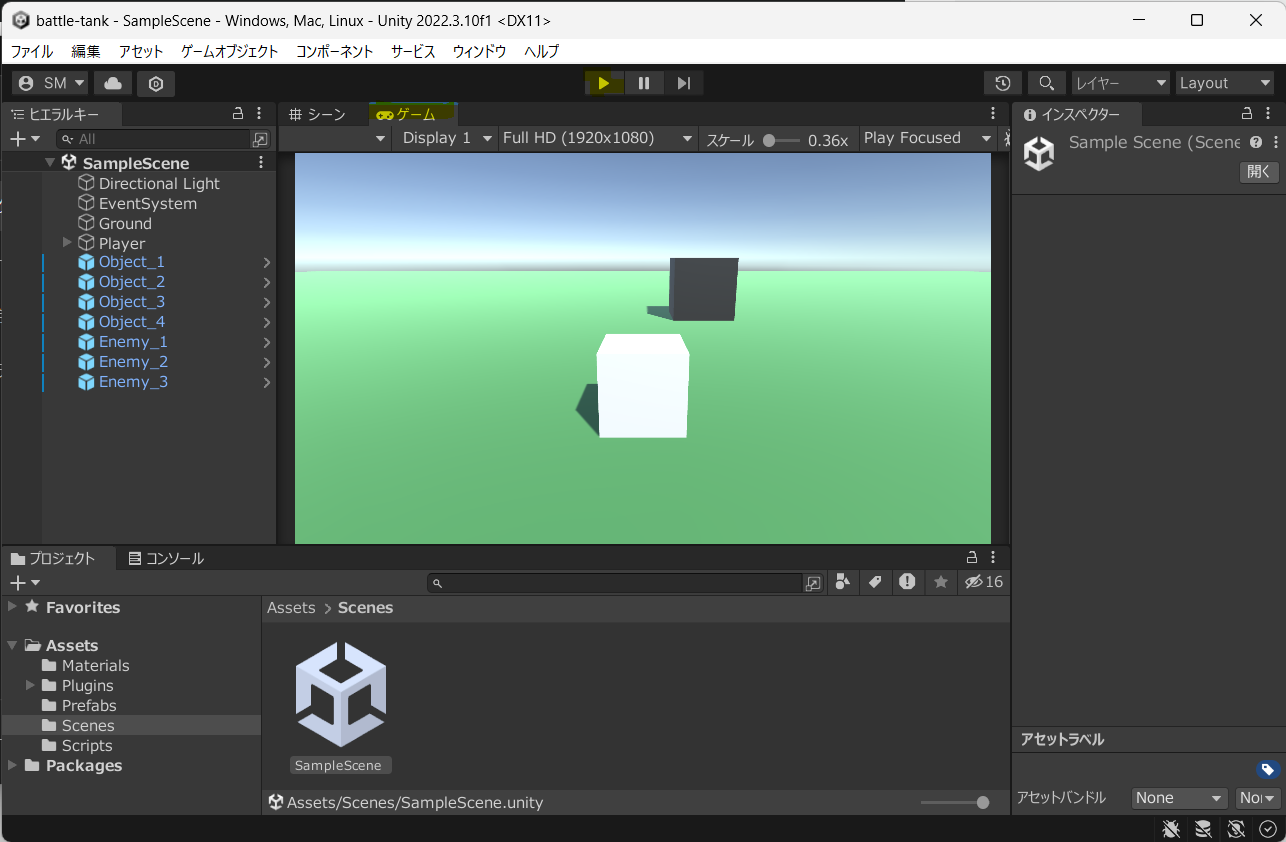Open the アセット menu
The width and height of the screenshot is (1286, 842).
pos(140,51)
